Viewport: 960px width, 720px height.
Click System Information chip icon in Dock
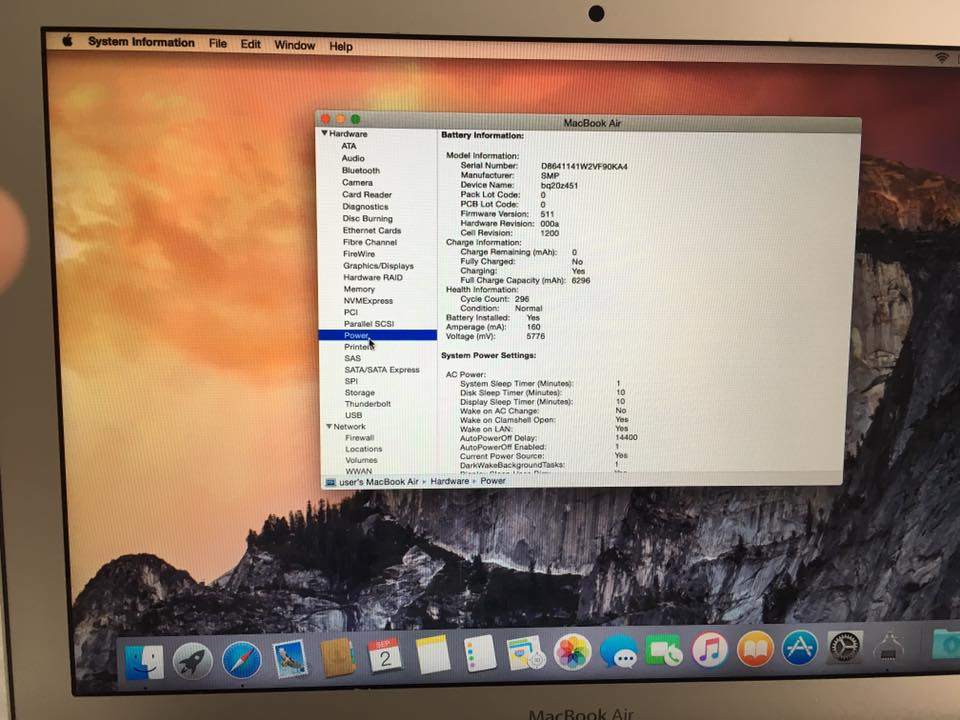[890, 647]
